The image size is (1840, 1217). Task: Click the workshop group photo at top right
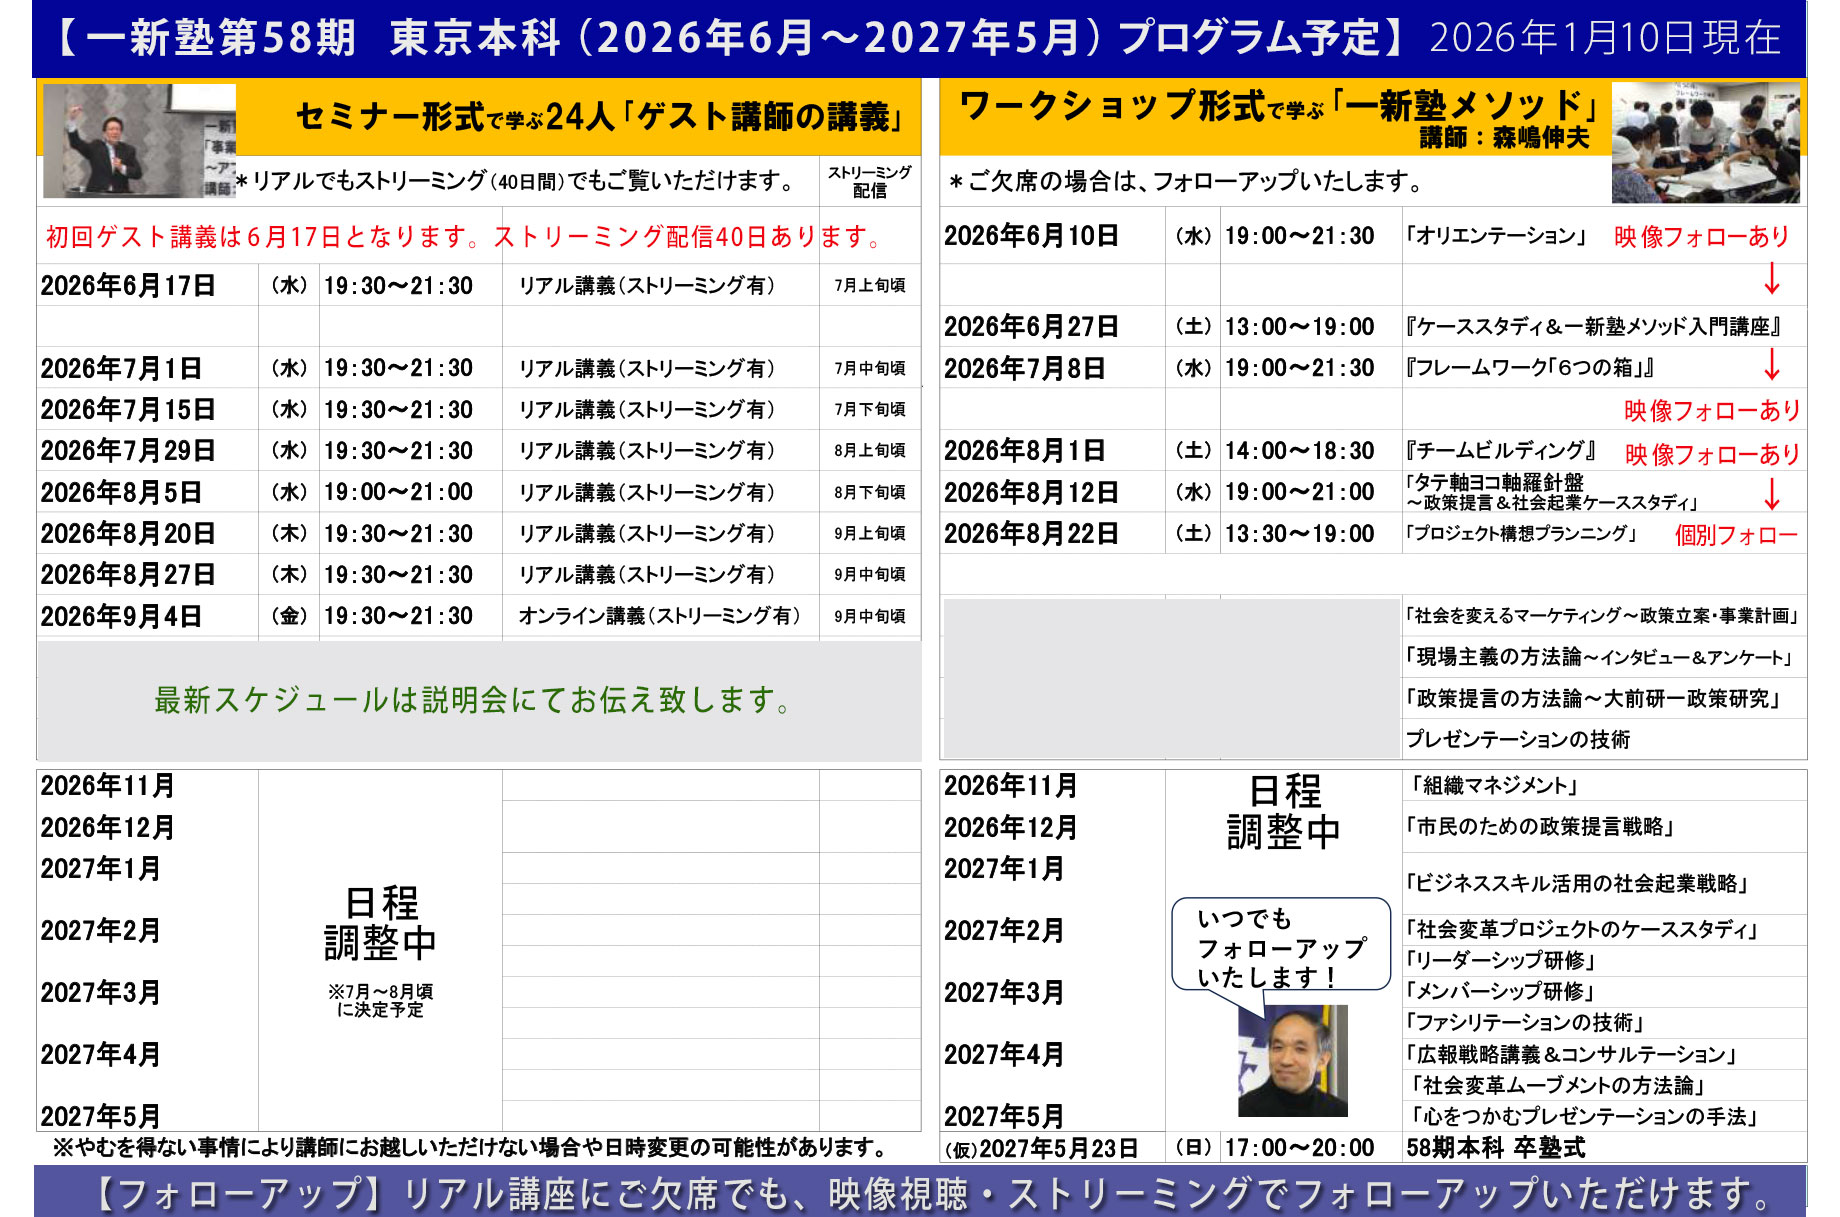pos(1705,142)
